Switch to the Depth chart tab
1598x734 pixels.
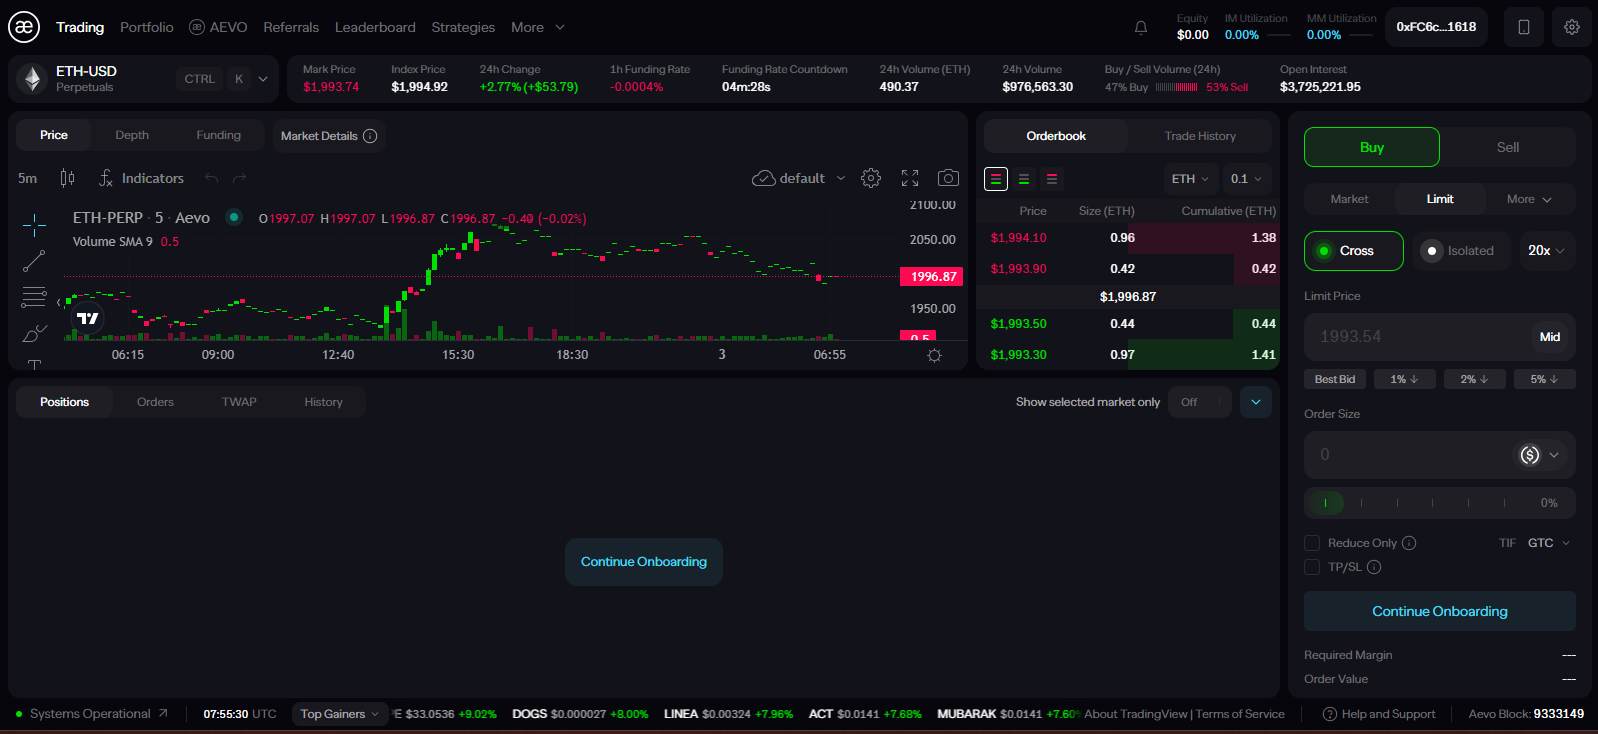pos(132,135)
